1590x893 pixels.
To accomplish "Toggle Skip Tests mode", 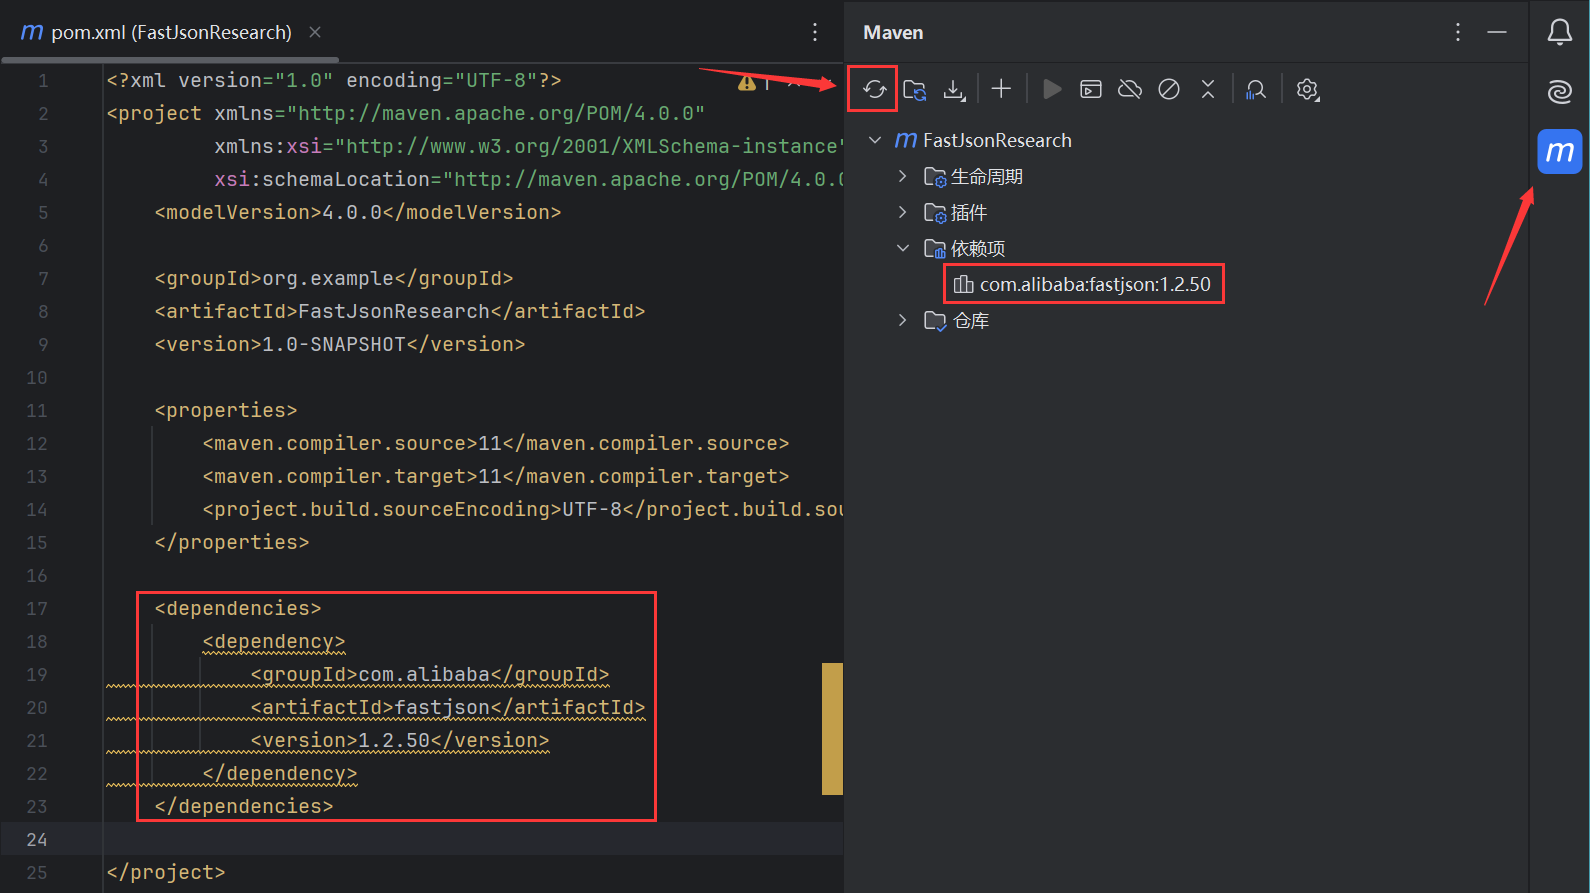I will (1169, 90).
